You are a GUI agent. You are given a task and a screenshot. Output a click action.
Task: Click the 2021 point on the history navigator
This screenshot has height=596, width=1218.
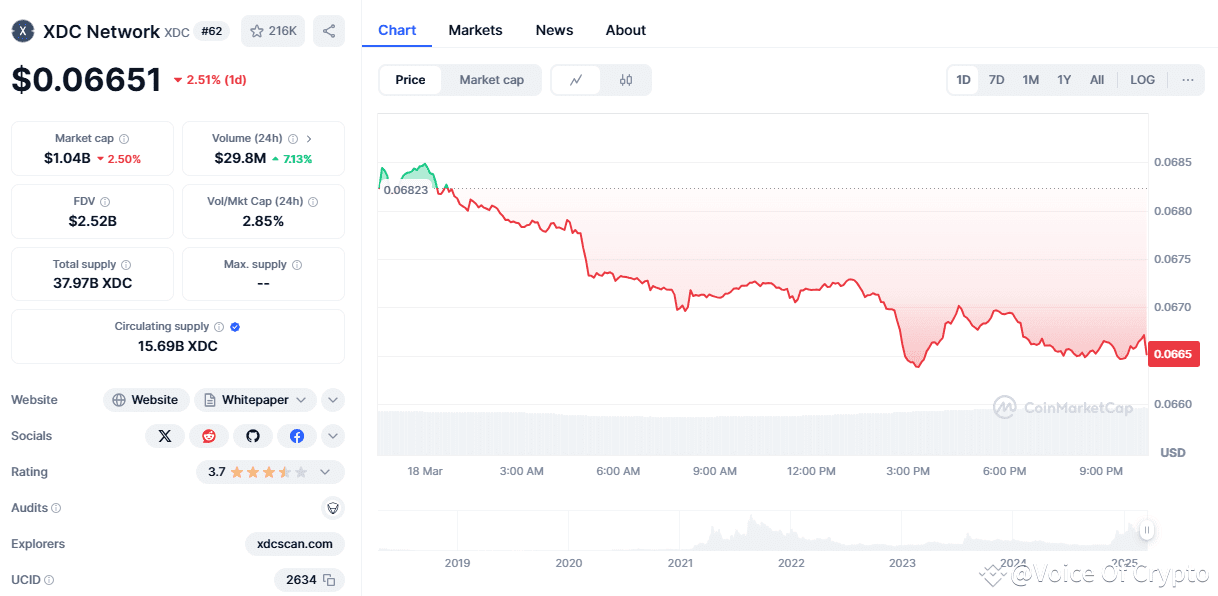point(680,563)
